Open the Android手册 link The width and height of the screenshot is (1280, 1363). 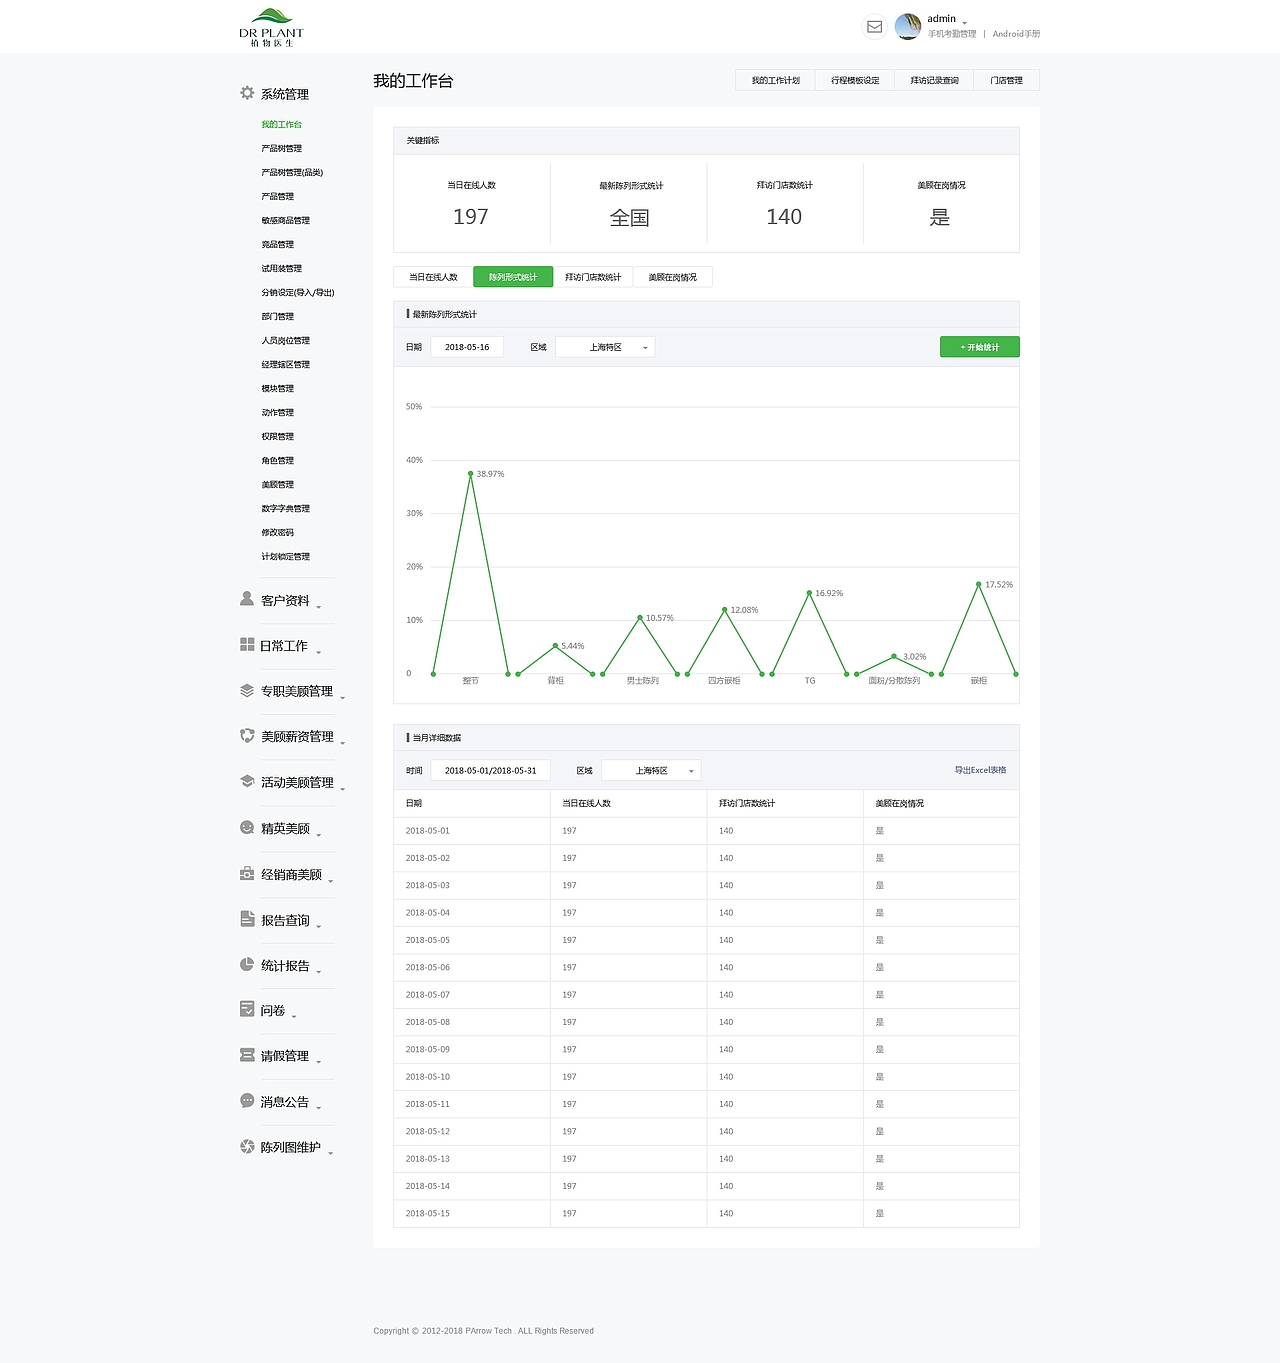point(1016,34)
